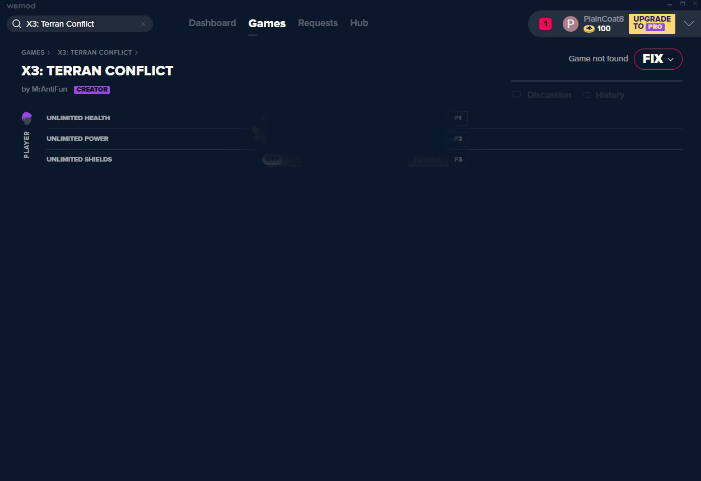Click Upgrade to Pro button
The image size is (701, 481).
pyautogui.click(x=651, y=24)
